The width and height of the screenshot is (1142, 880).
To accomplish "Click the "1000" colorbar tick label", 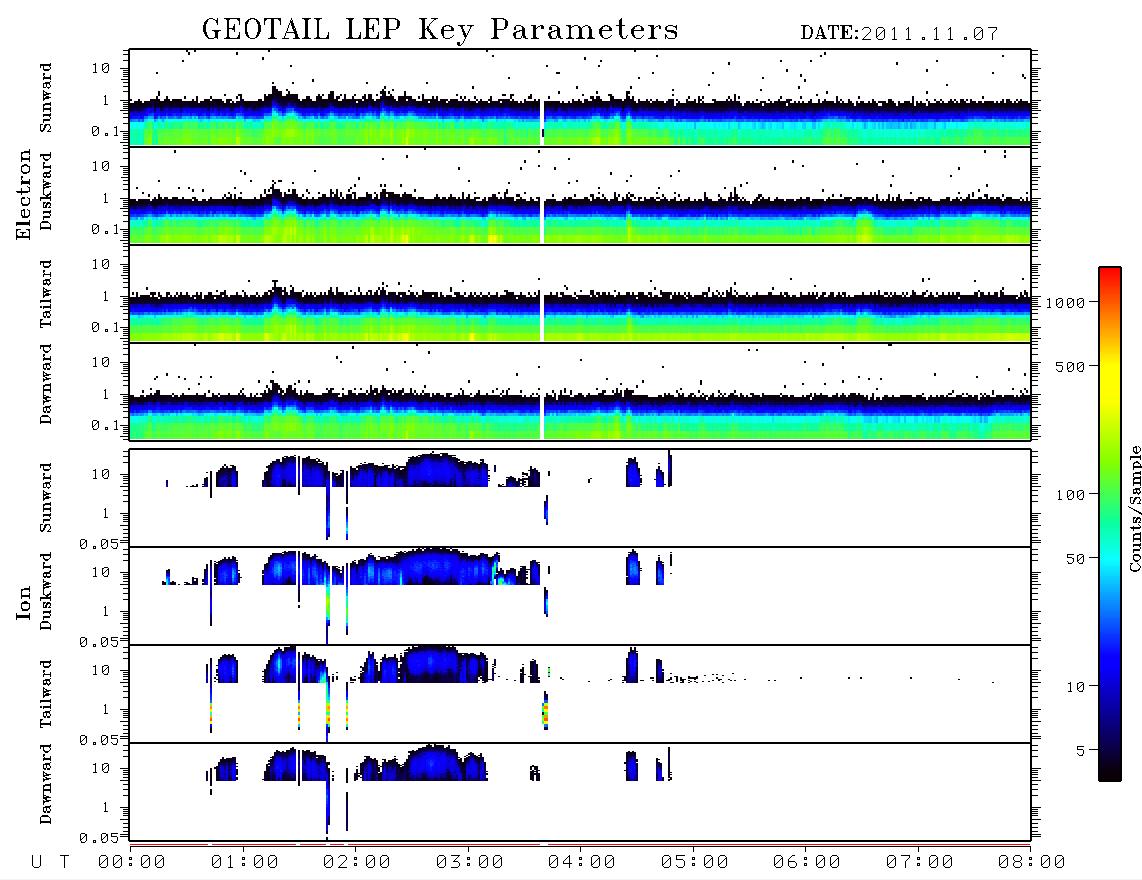I will [1065, 303].
